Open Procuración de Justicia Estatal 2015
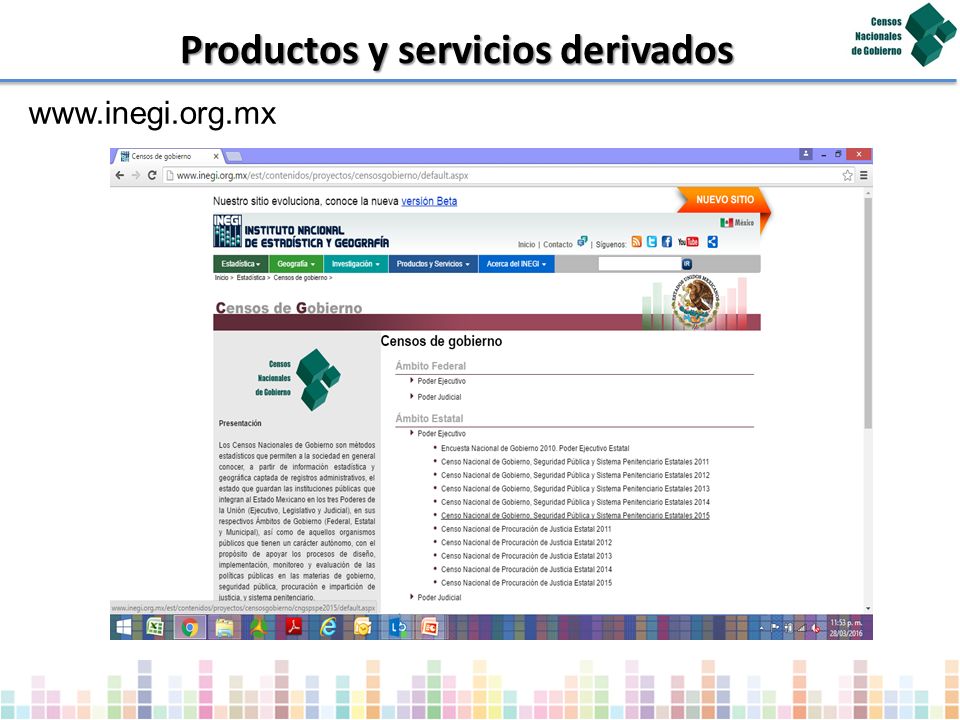960x720 pixels. click(x=526, y=583)
